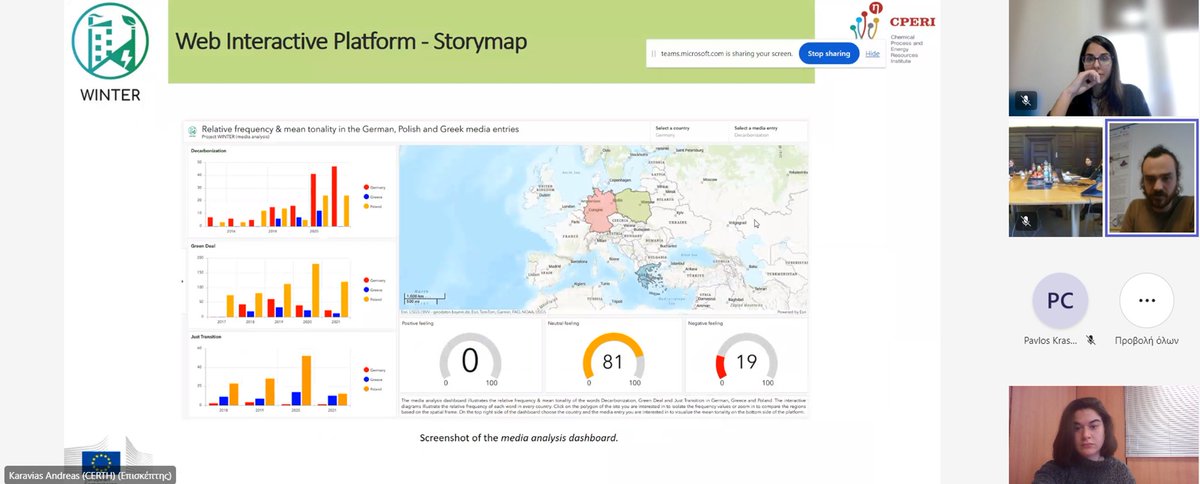
Task: Click the 'Pavlos Kras...' participant name
Action: 1051,341
